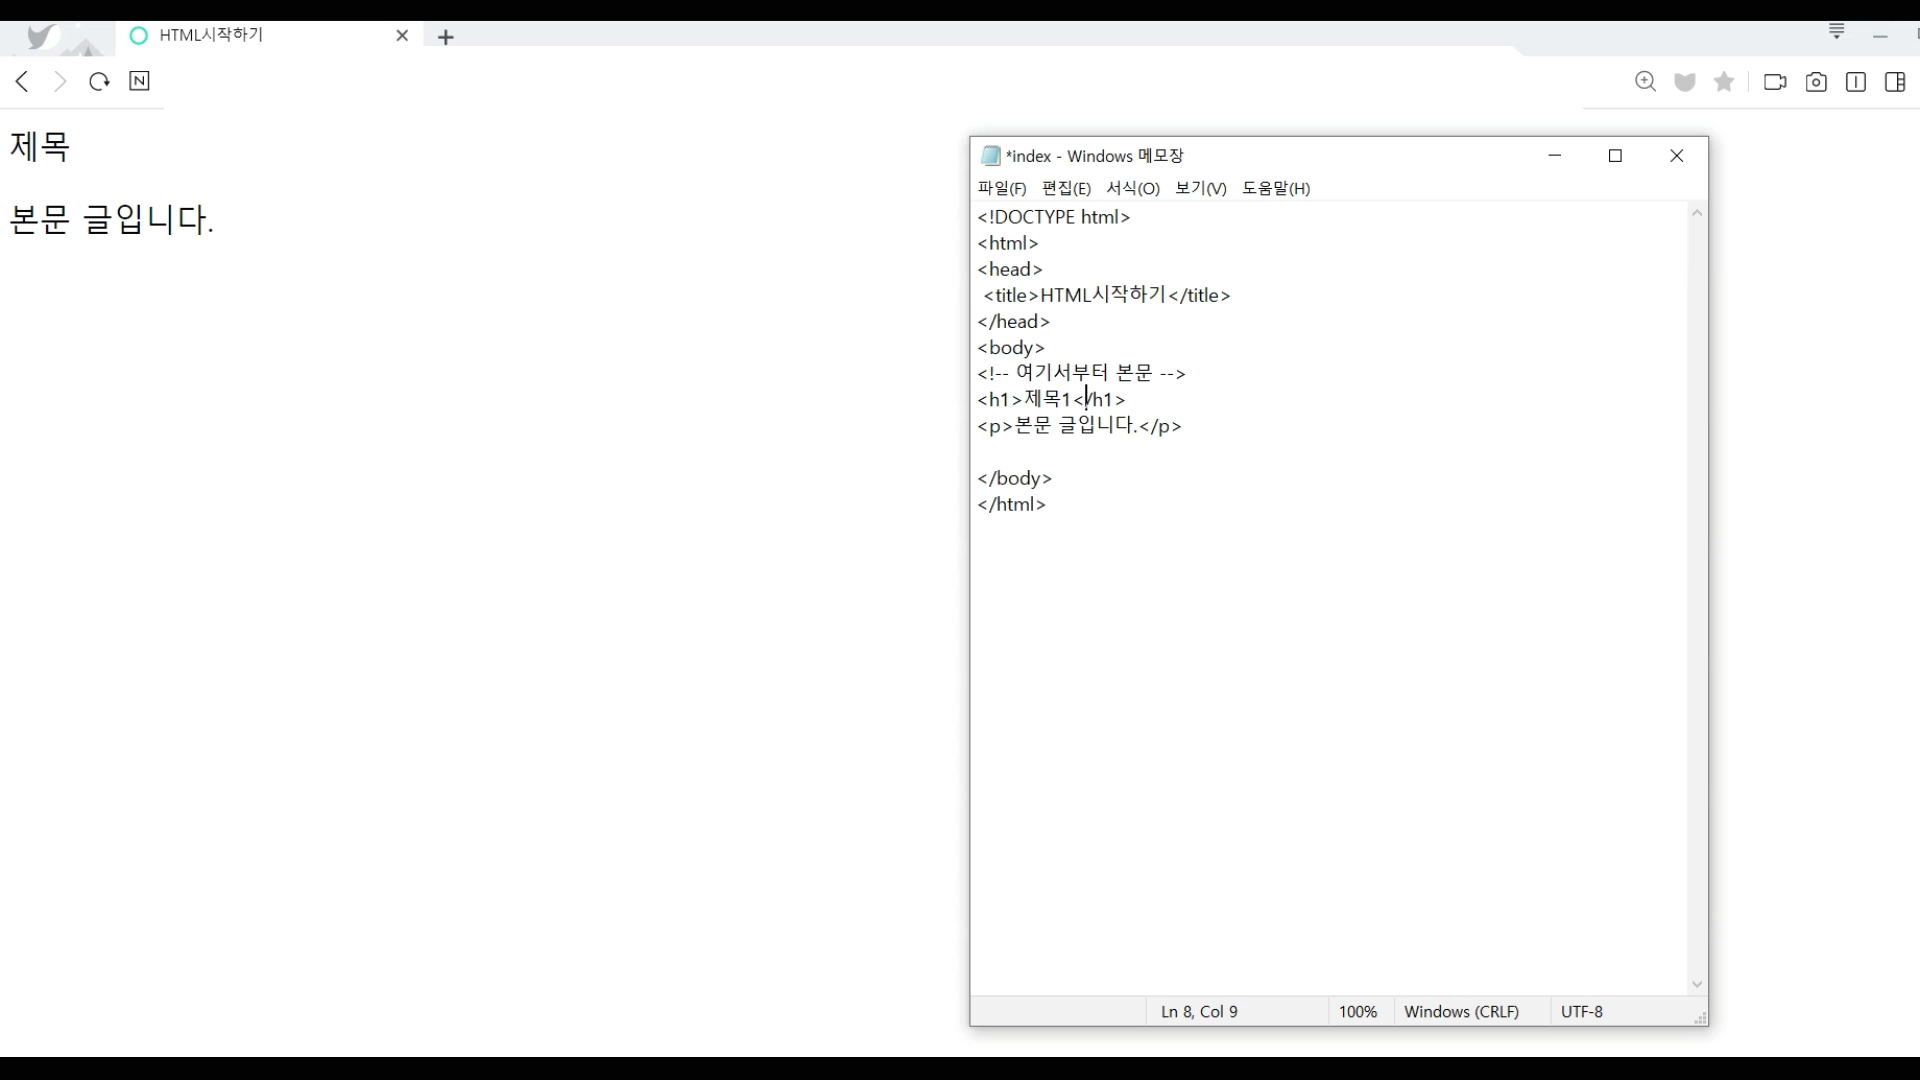1920x1080 pixels.
Task: Reload the current page
Action: pos(99,81)
